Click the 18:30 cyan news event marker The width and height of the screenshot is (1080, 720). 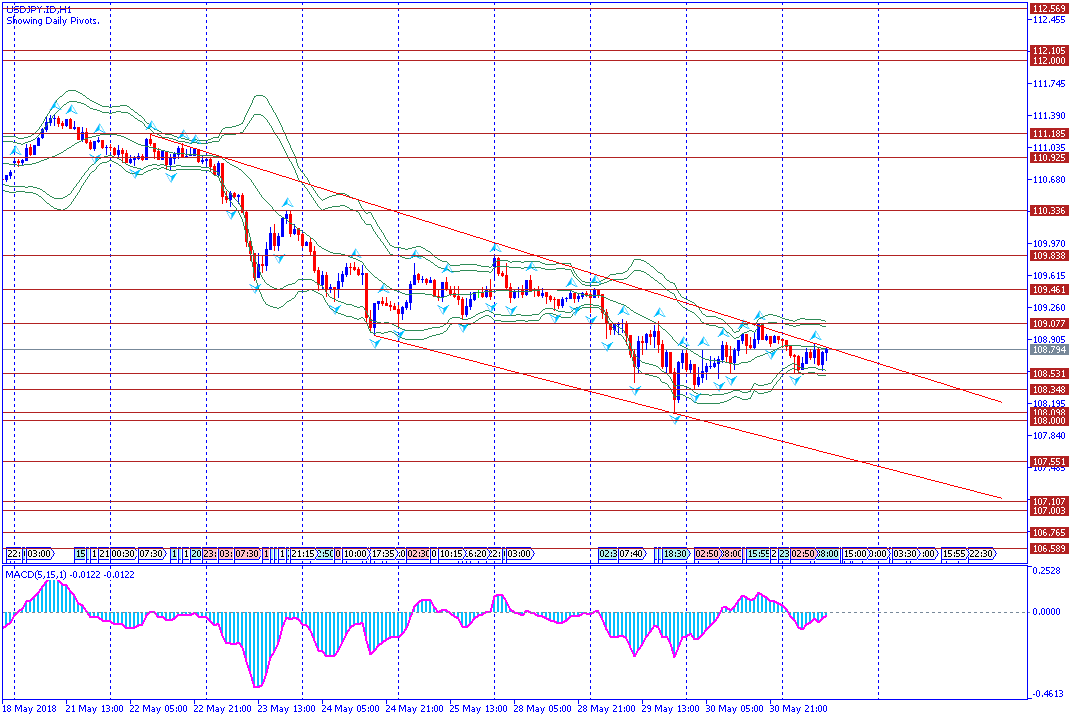676,553
